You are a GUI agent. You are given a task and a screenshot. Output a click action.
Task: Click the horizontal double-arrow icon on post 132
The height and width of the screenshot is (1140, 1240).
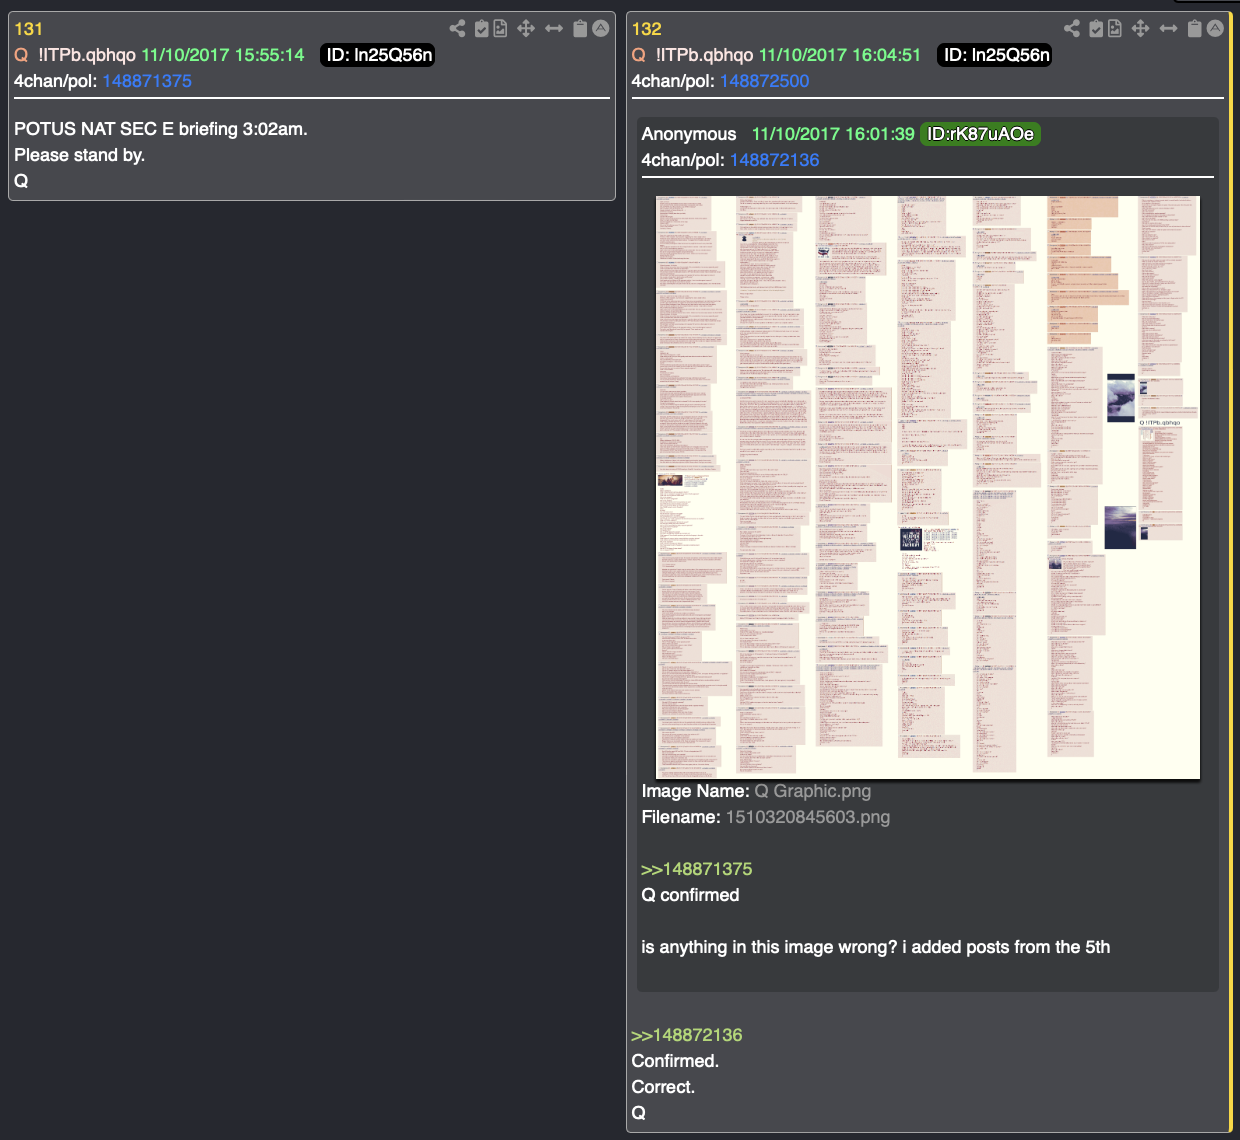tap(1168, 28)
